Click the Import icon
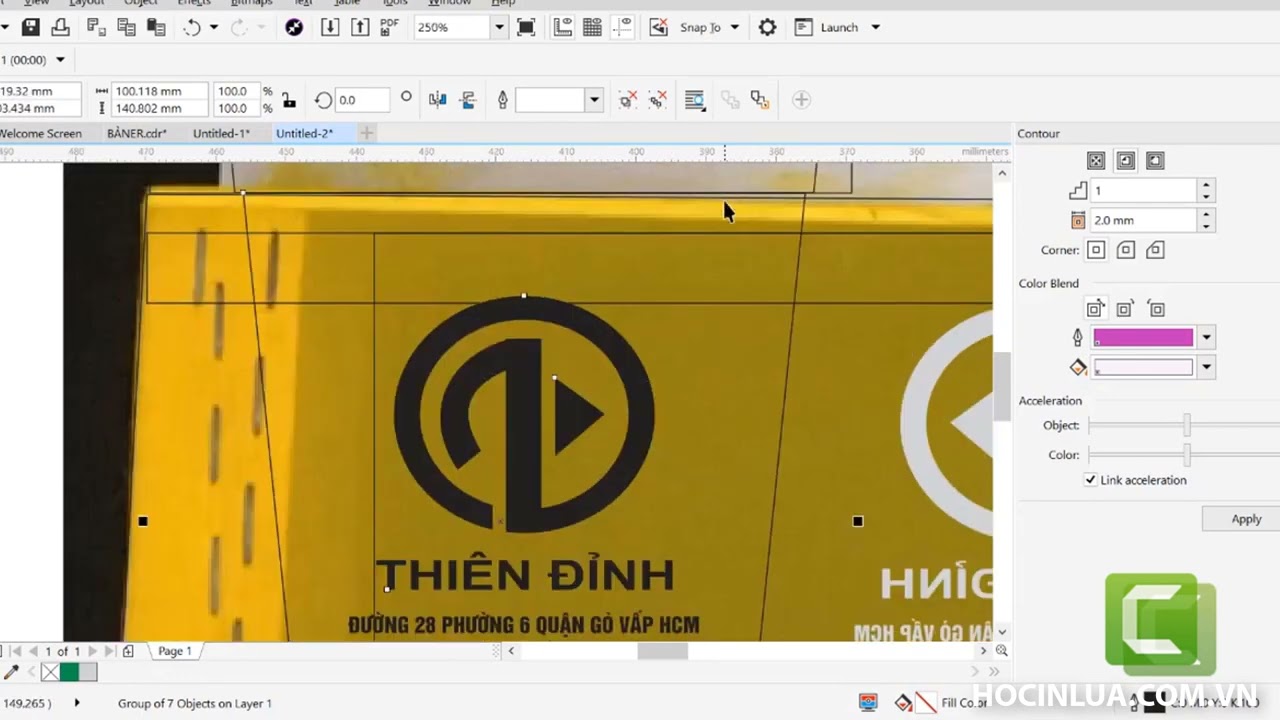The width and height of the screenshot is (1280, 720). point(330,28)
